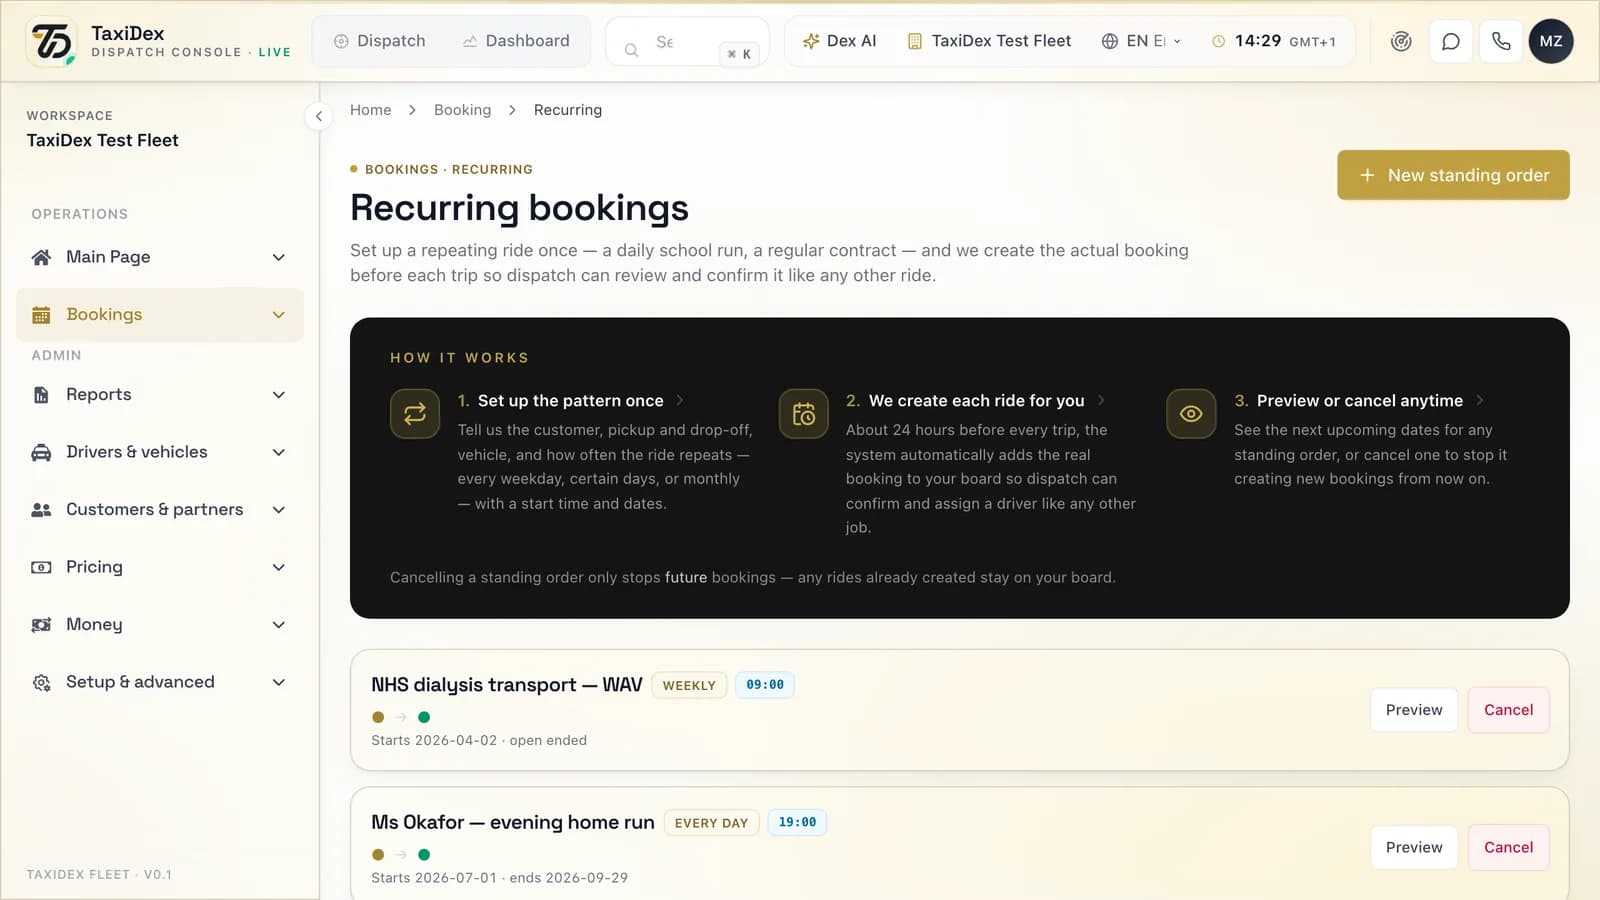Viewport: 1600px width, 900px height.
Task: Click Ms Okafor — evening home run title
Action: (513, 822)
